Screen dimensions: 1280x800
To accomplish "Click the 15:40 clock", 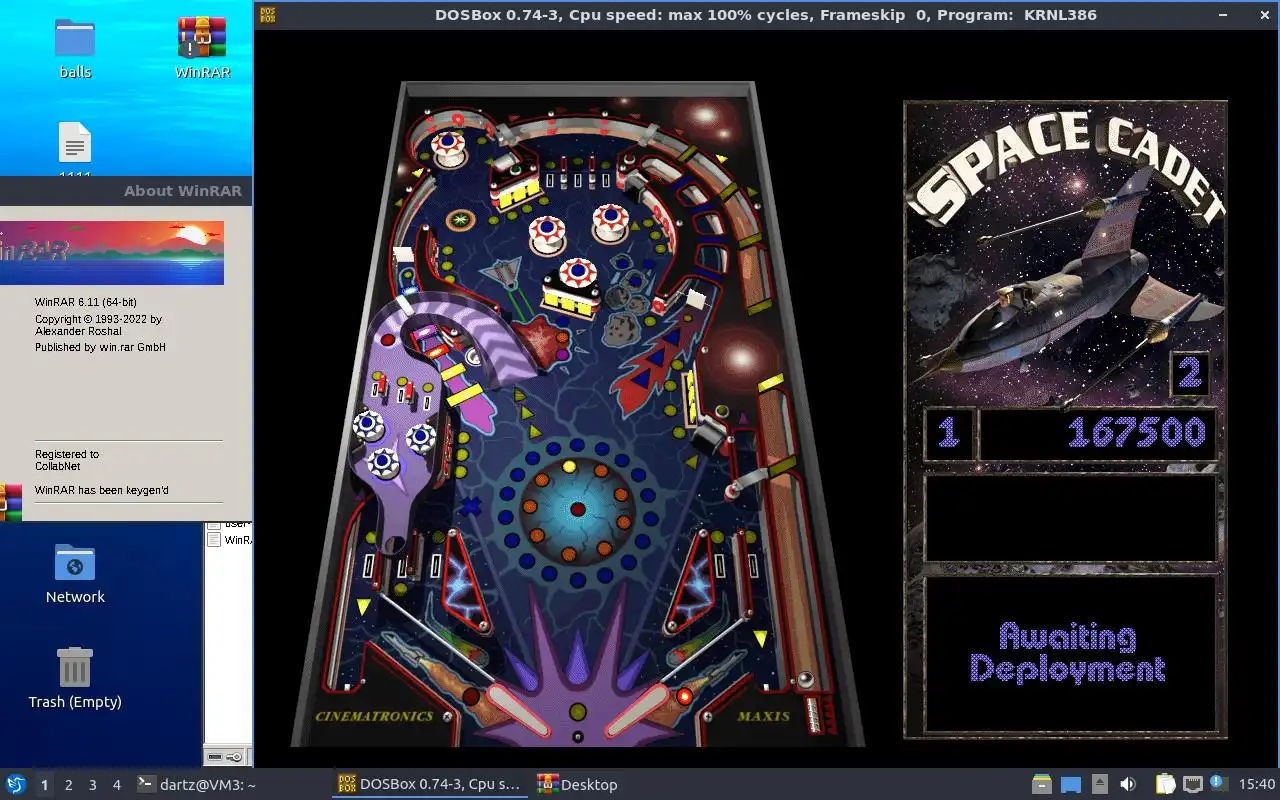I will [x=1257, y=785].
